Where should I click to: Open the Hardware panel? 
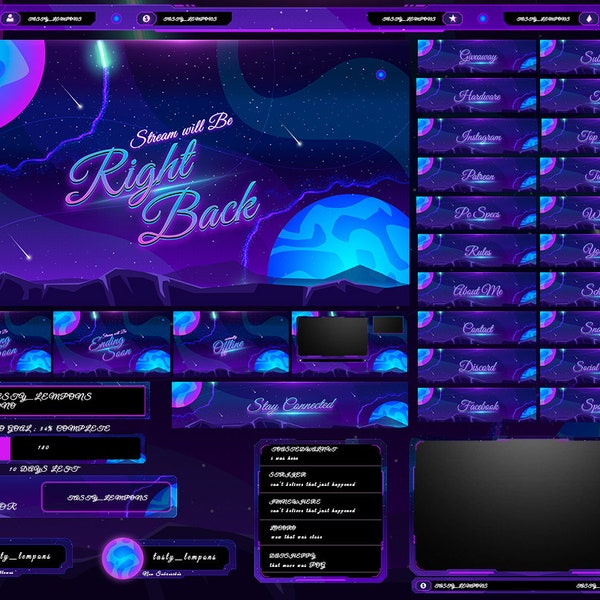[x=477, y=96]
